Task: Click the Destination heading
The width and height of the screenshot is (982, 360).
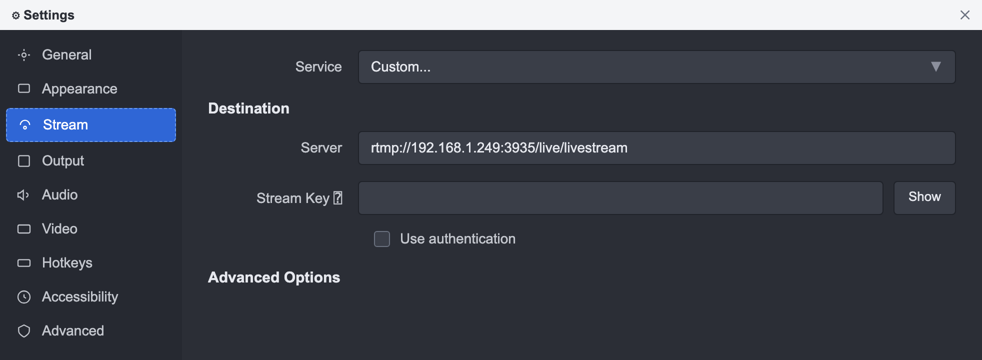Action: click(249, 108)
